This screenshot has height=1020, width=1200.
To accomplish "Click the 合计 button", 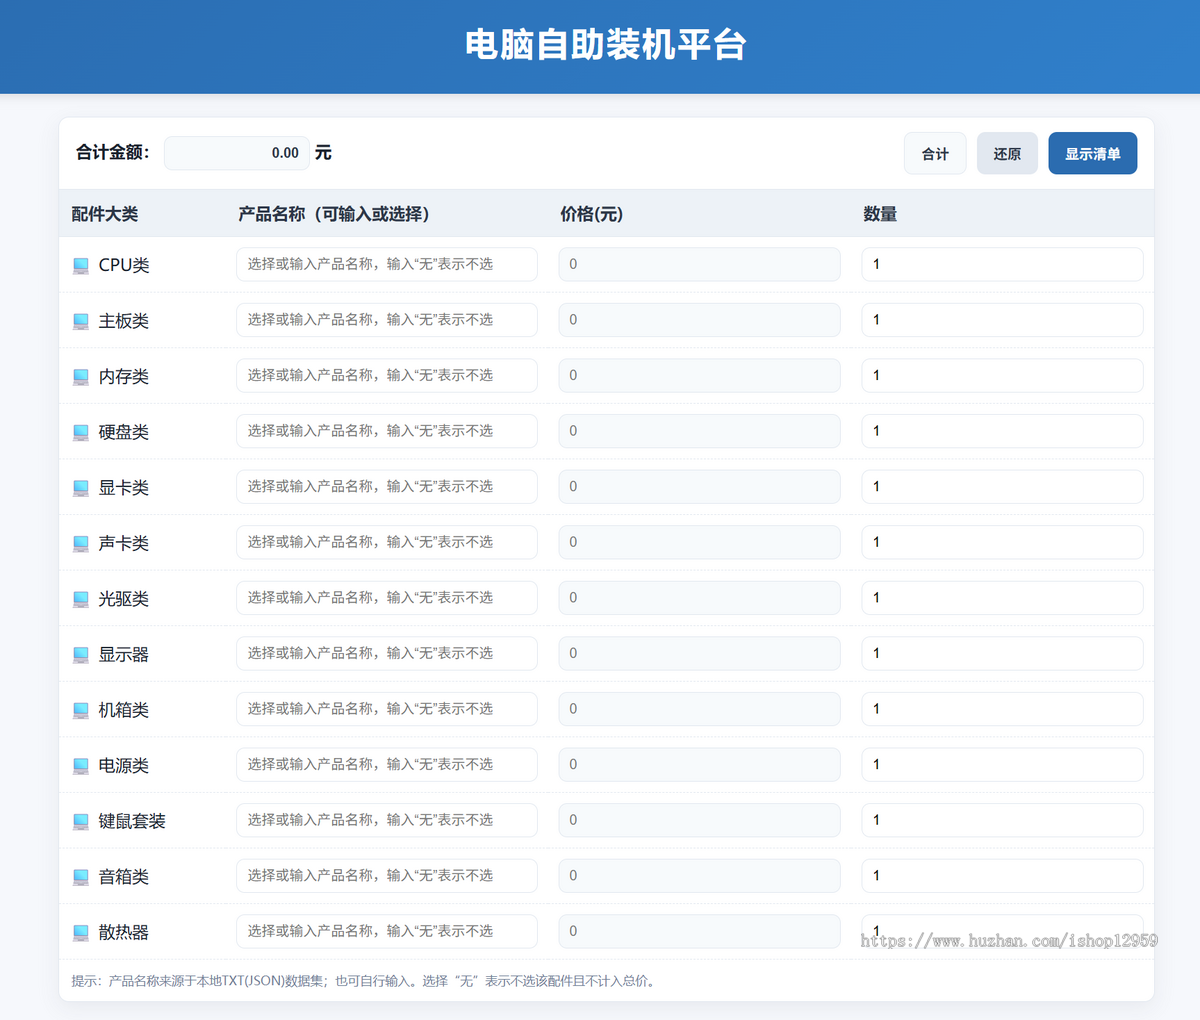I will pos(935,153).
